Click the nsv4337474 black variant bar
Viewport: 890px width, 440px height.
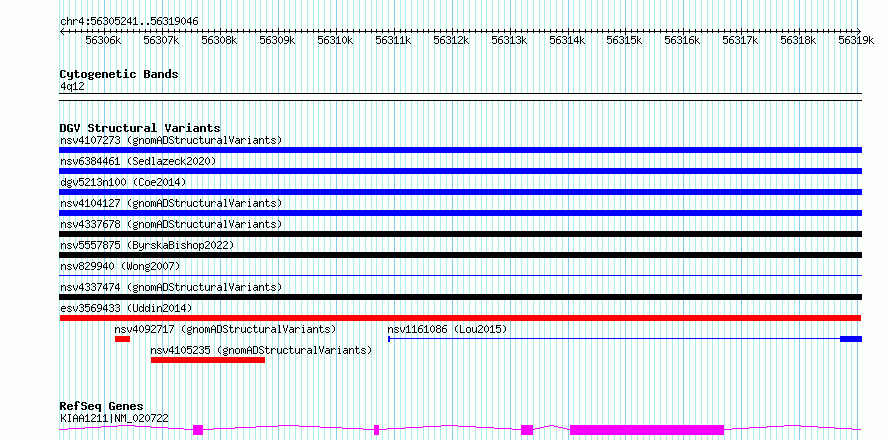pos(460,297)
